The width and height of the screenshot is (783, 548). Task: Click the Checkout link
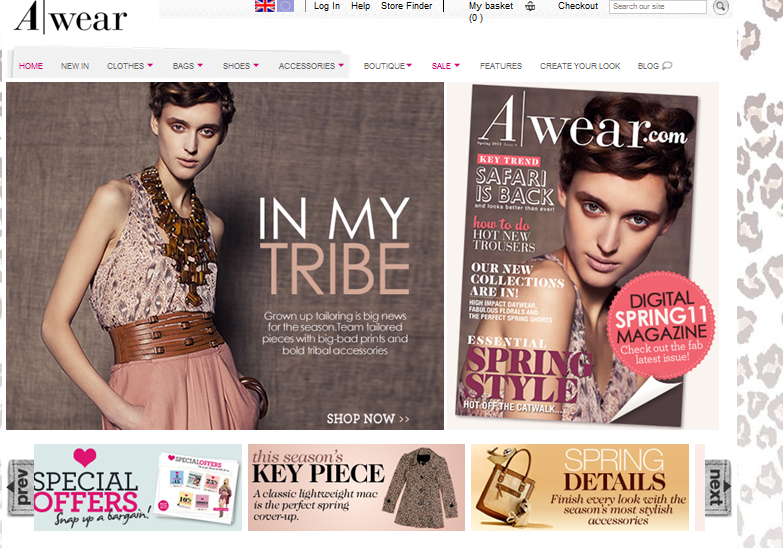578,6
